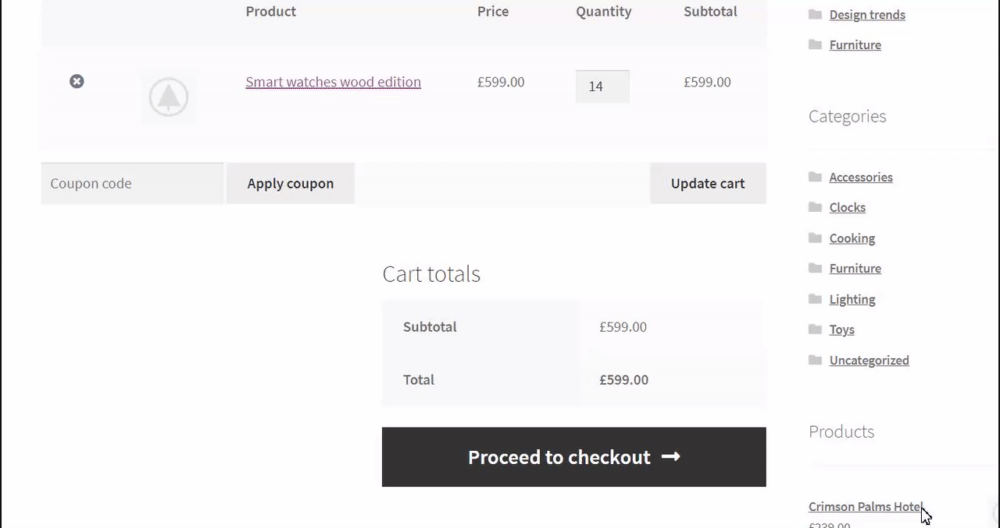
Task: Open the Design trends category link
Action: [867, 15]
